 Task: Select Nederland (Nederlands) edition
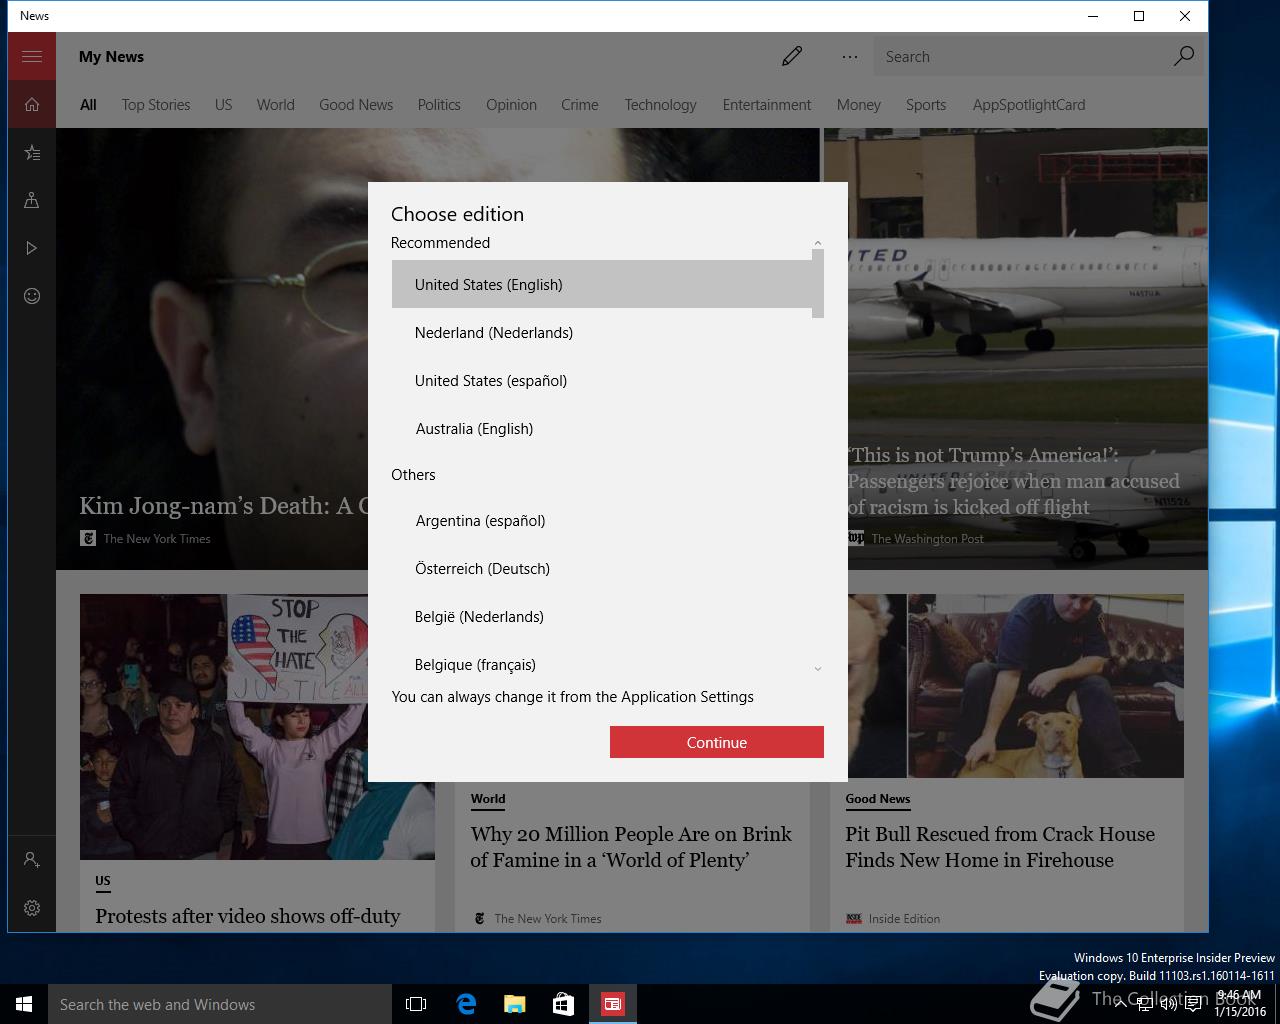pos(602,332)
